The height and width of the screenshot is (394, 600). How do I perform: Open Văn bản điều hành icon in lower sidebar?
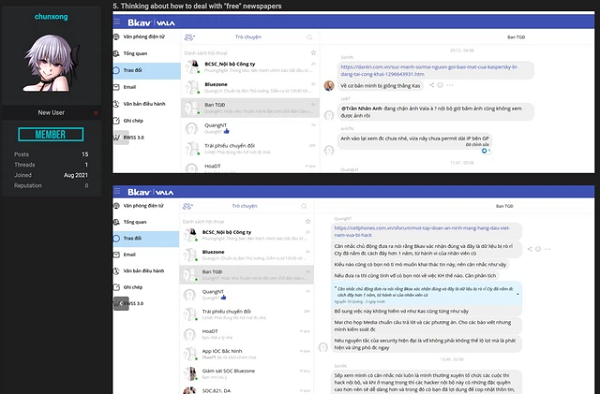[116, 271]
